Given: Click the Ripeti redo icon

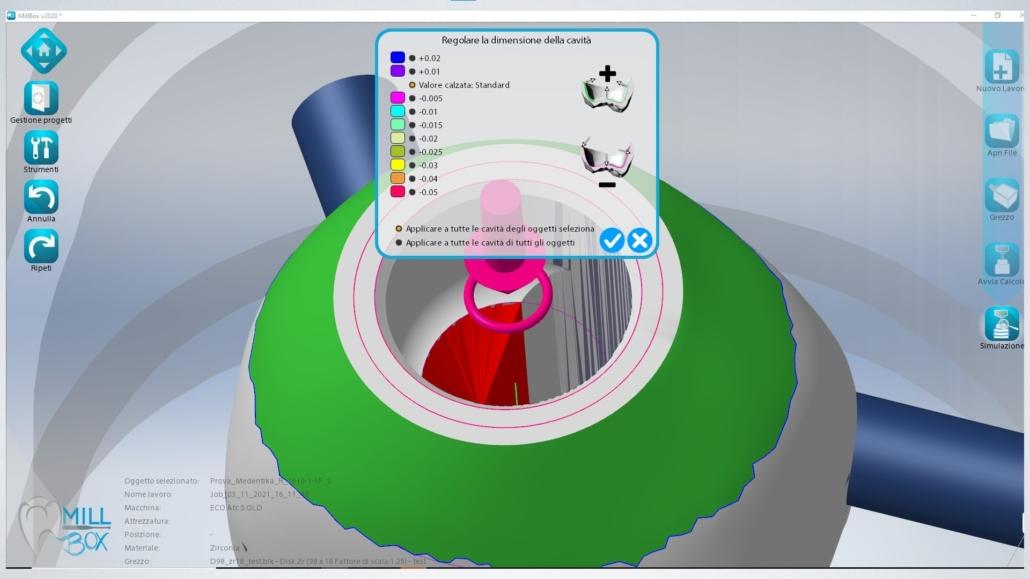Looking at the screenshot, I should coord(41,246).
